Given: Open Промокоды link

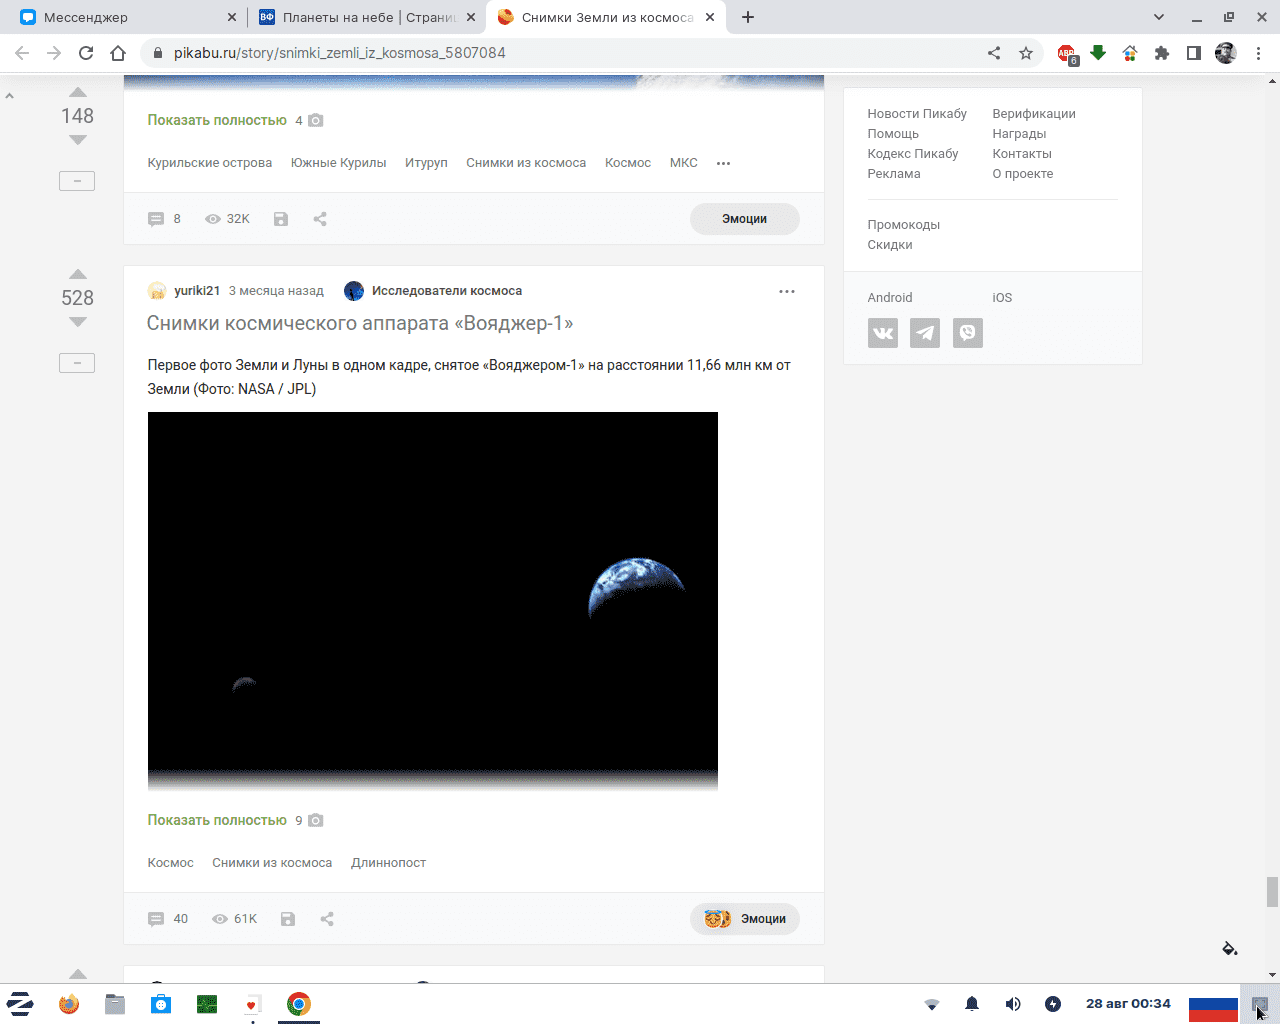Looking at the screenshot, I should coord(904,225).
